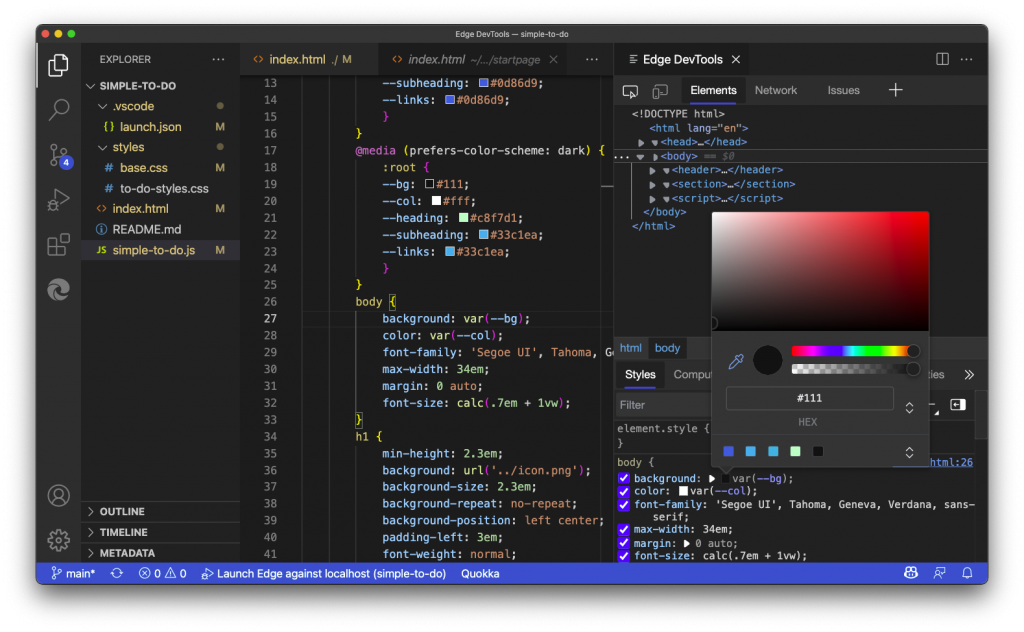Uncheck the color property checkbox
Viewport: 1024px width, 632px height.
(x=624, y=491)
